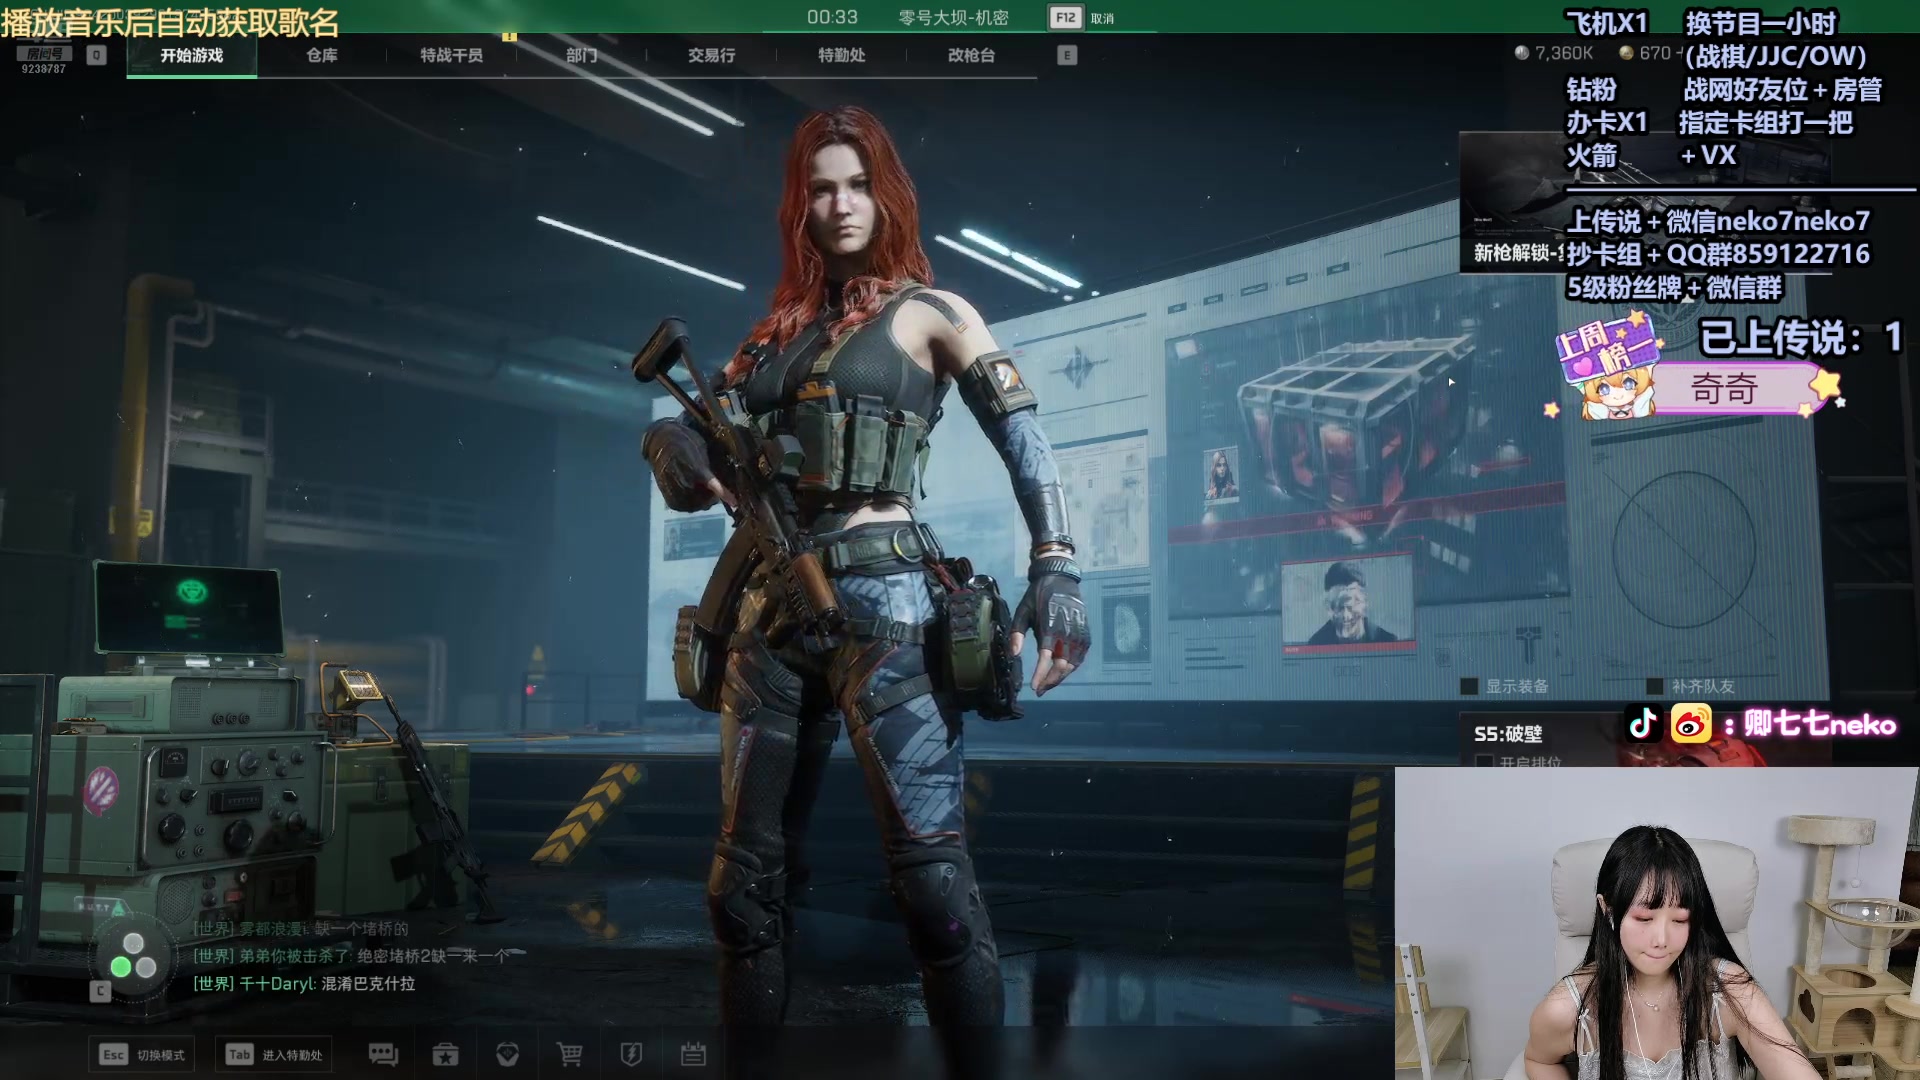1920x1080 pixels.
Task: Click the S5:破壁 season panel title
Action: (1508, 734)
